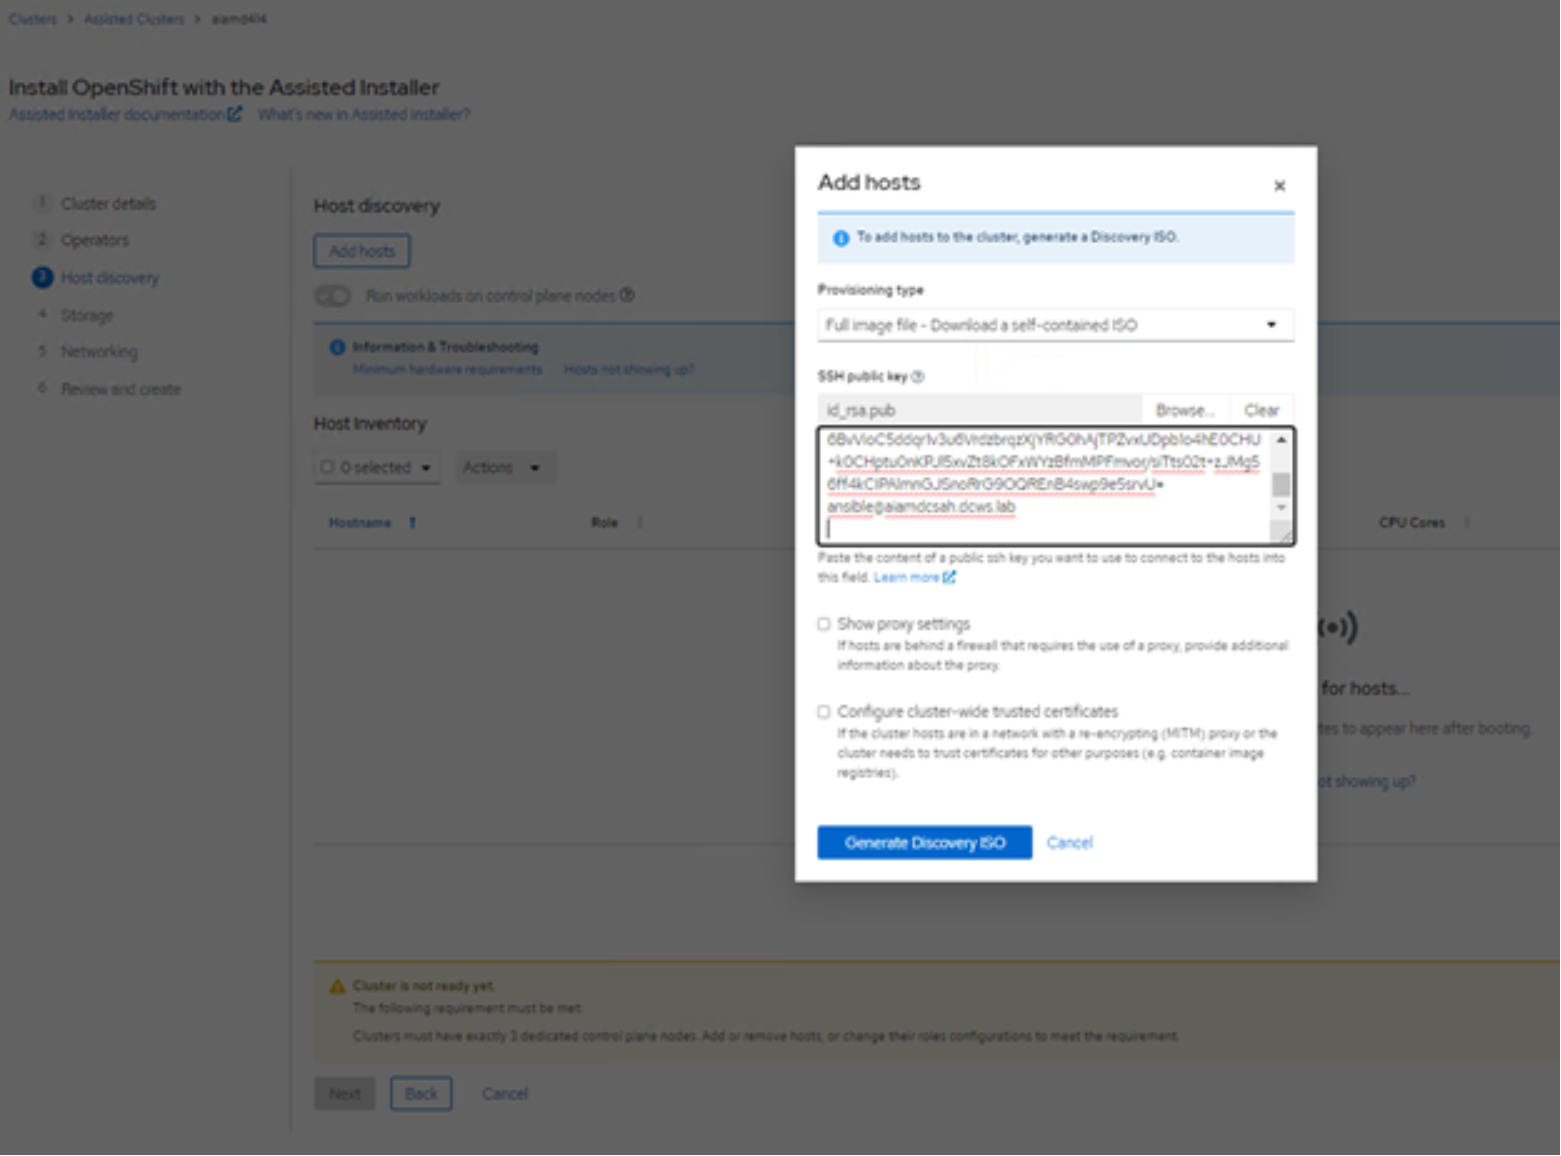Open the SSH public key help icon
1561x1156 pixels.
(917, 377)
